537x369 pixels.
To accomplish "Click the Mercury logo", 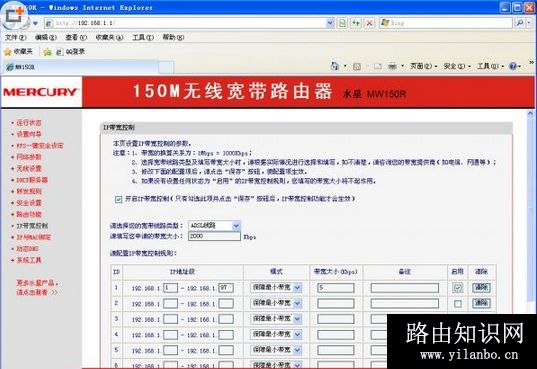I will tap(41, 92).
